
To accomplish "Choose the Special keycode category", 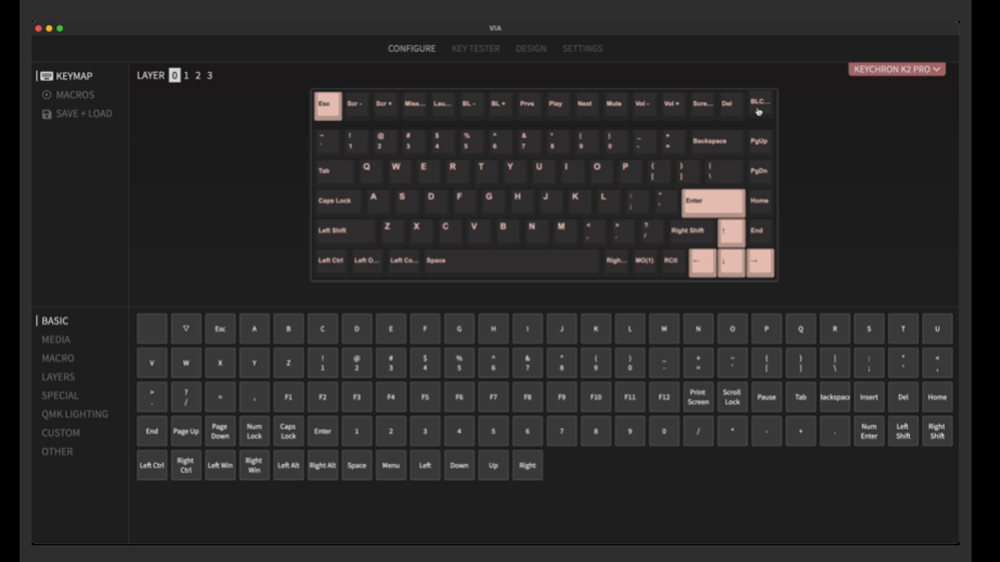I will click(x=60, y=396).
